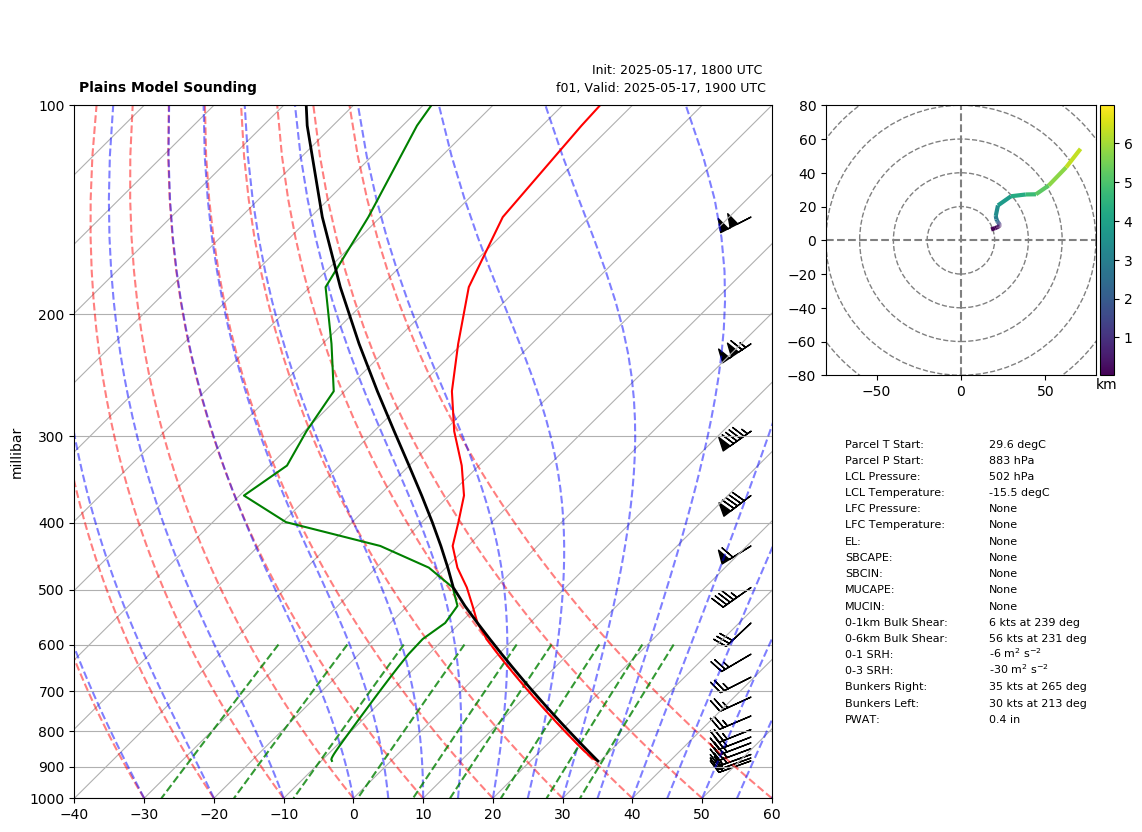Click the hodograph height colorbar

point(1107,240)
